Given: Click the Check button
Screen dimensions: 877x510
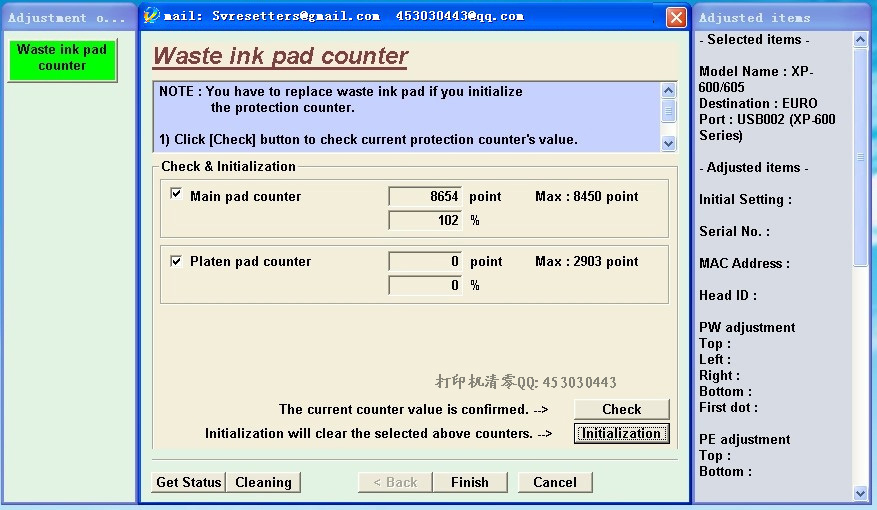Looking at the screenshot, I should click(621, 409).
